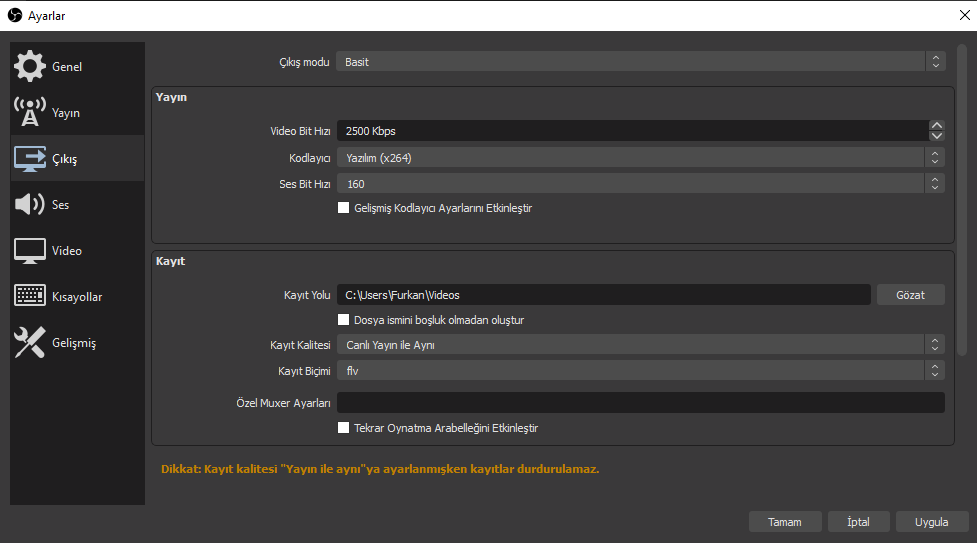This screenshot has width=977, height=543.
Task: Click the Ses speaker icon
Action: point(29,204)
